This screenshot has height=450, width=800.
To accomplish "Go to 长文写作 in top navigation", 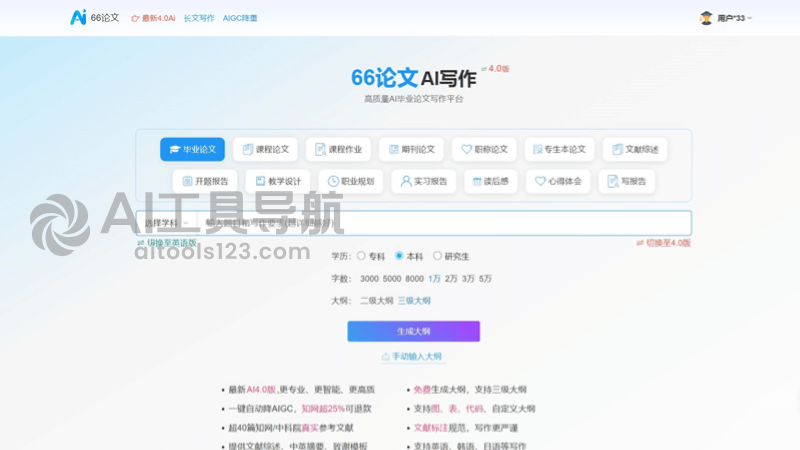I will pyautogui.click(x=199, y=18).
